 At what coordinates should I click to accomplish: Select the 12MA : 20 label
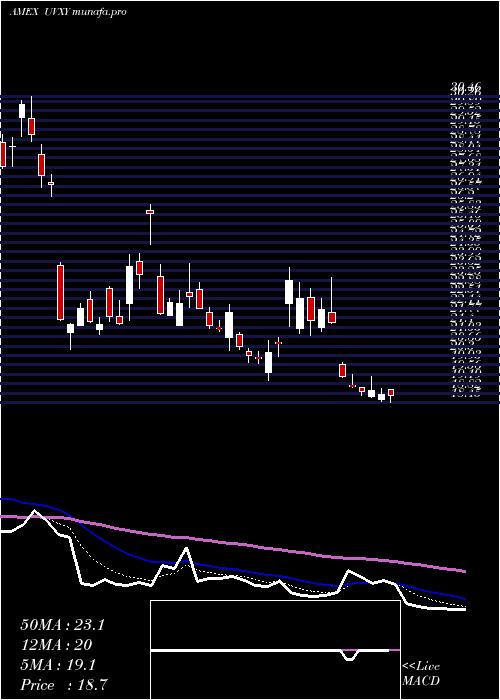tap(56, 645)
